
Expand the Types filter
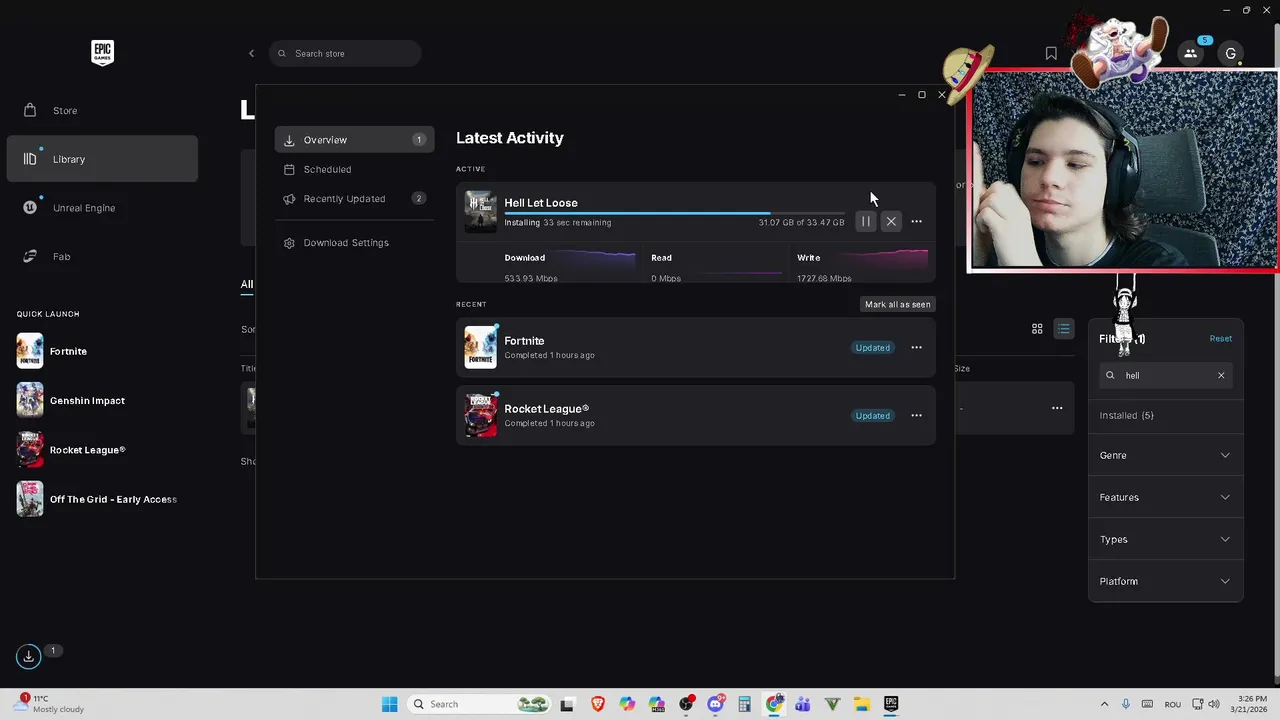[1165, 539]
